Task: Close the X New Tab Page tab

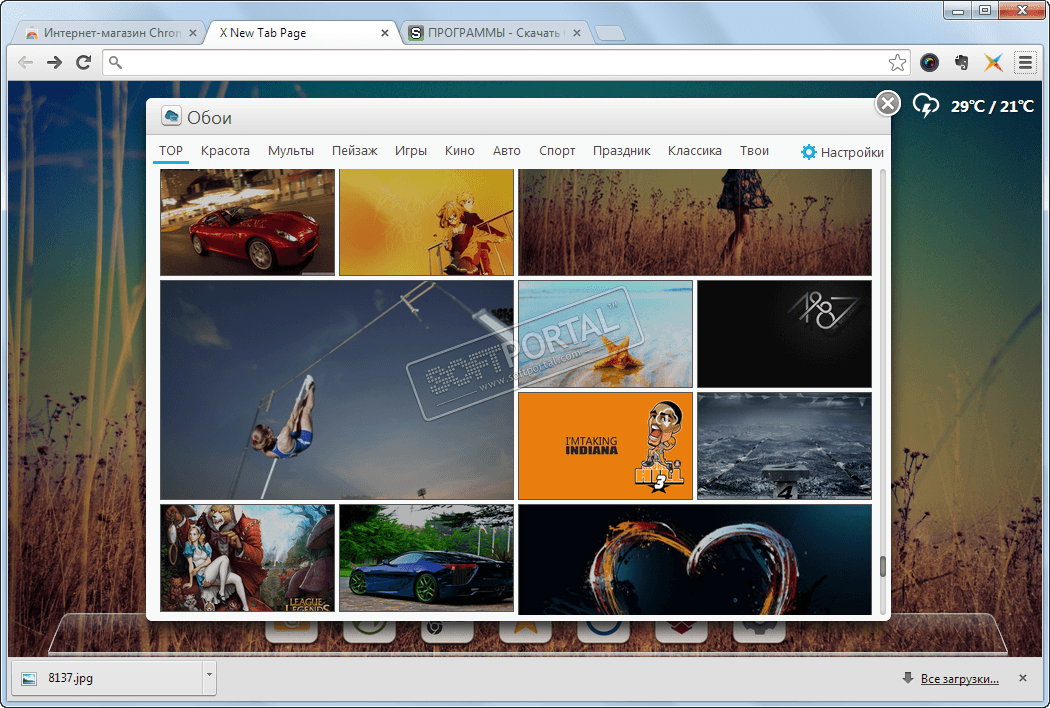Action: tap(384, 33)
